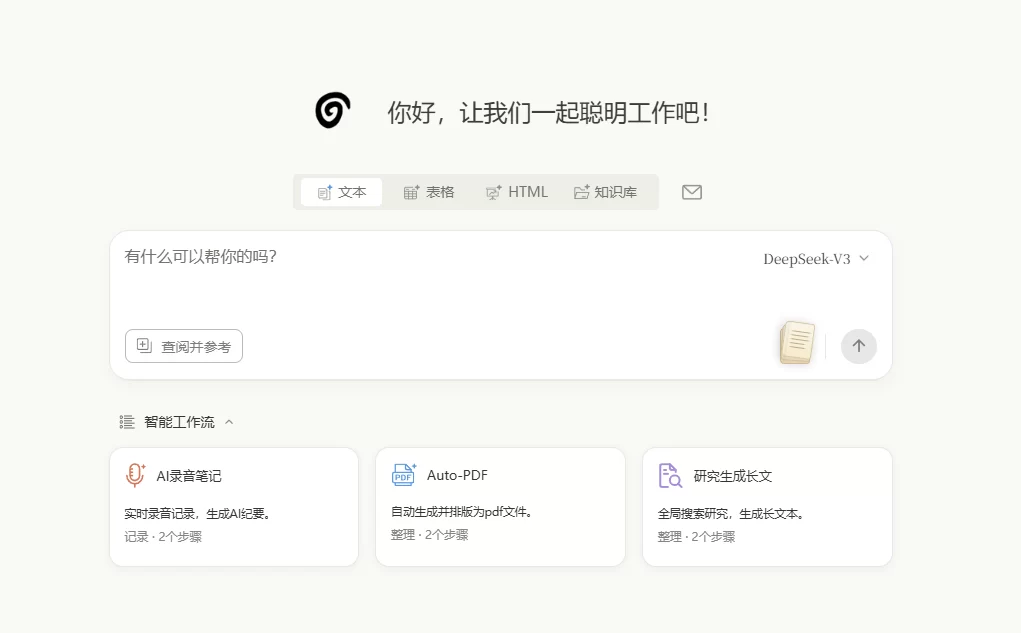Click the 查阅并参考 button

click(184, 346)
